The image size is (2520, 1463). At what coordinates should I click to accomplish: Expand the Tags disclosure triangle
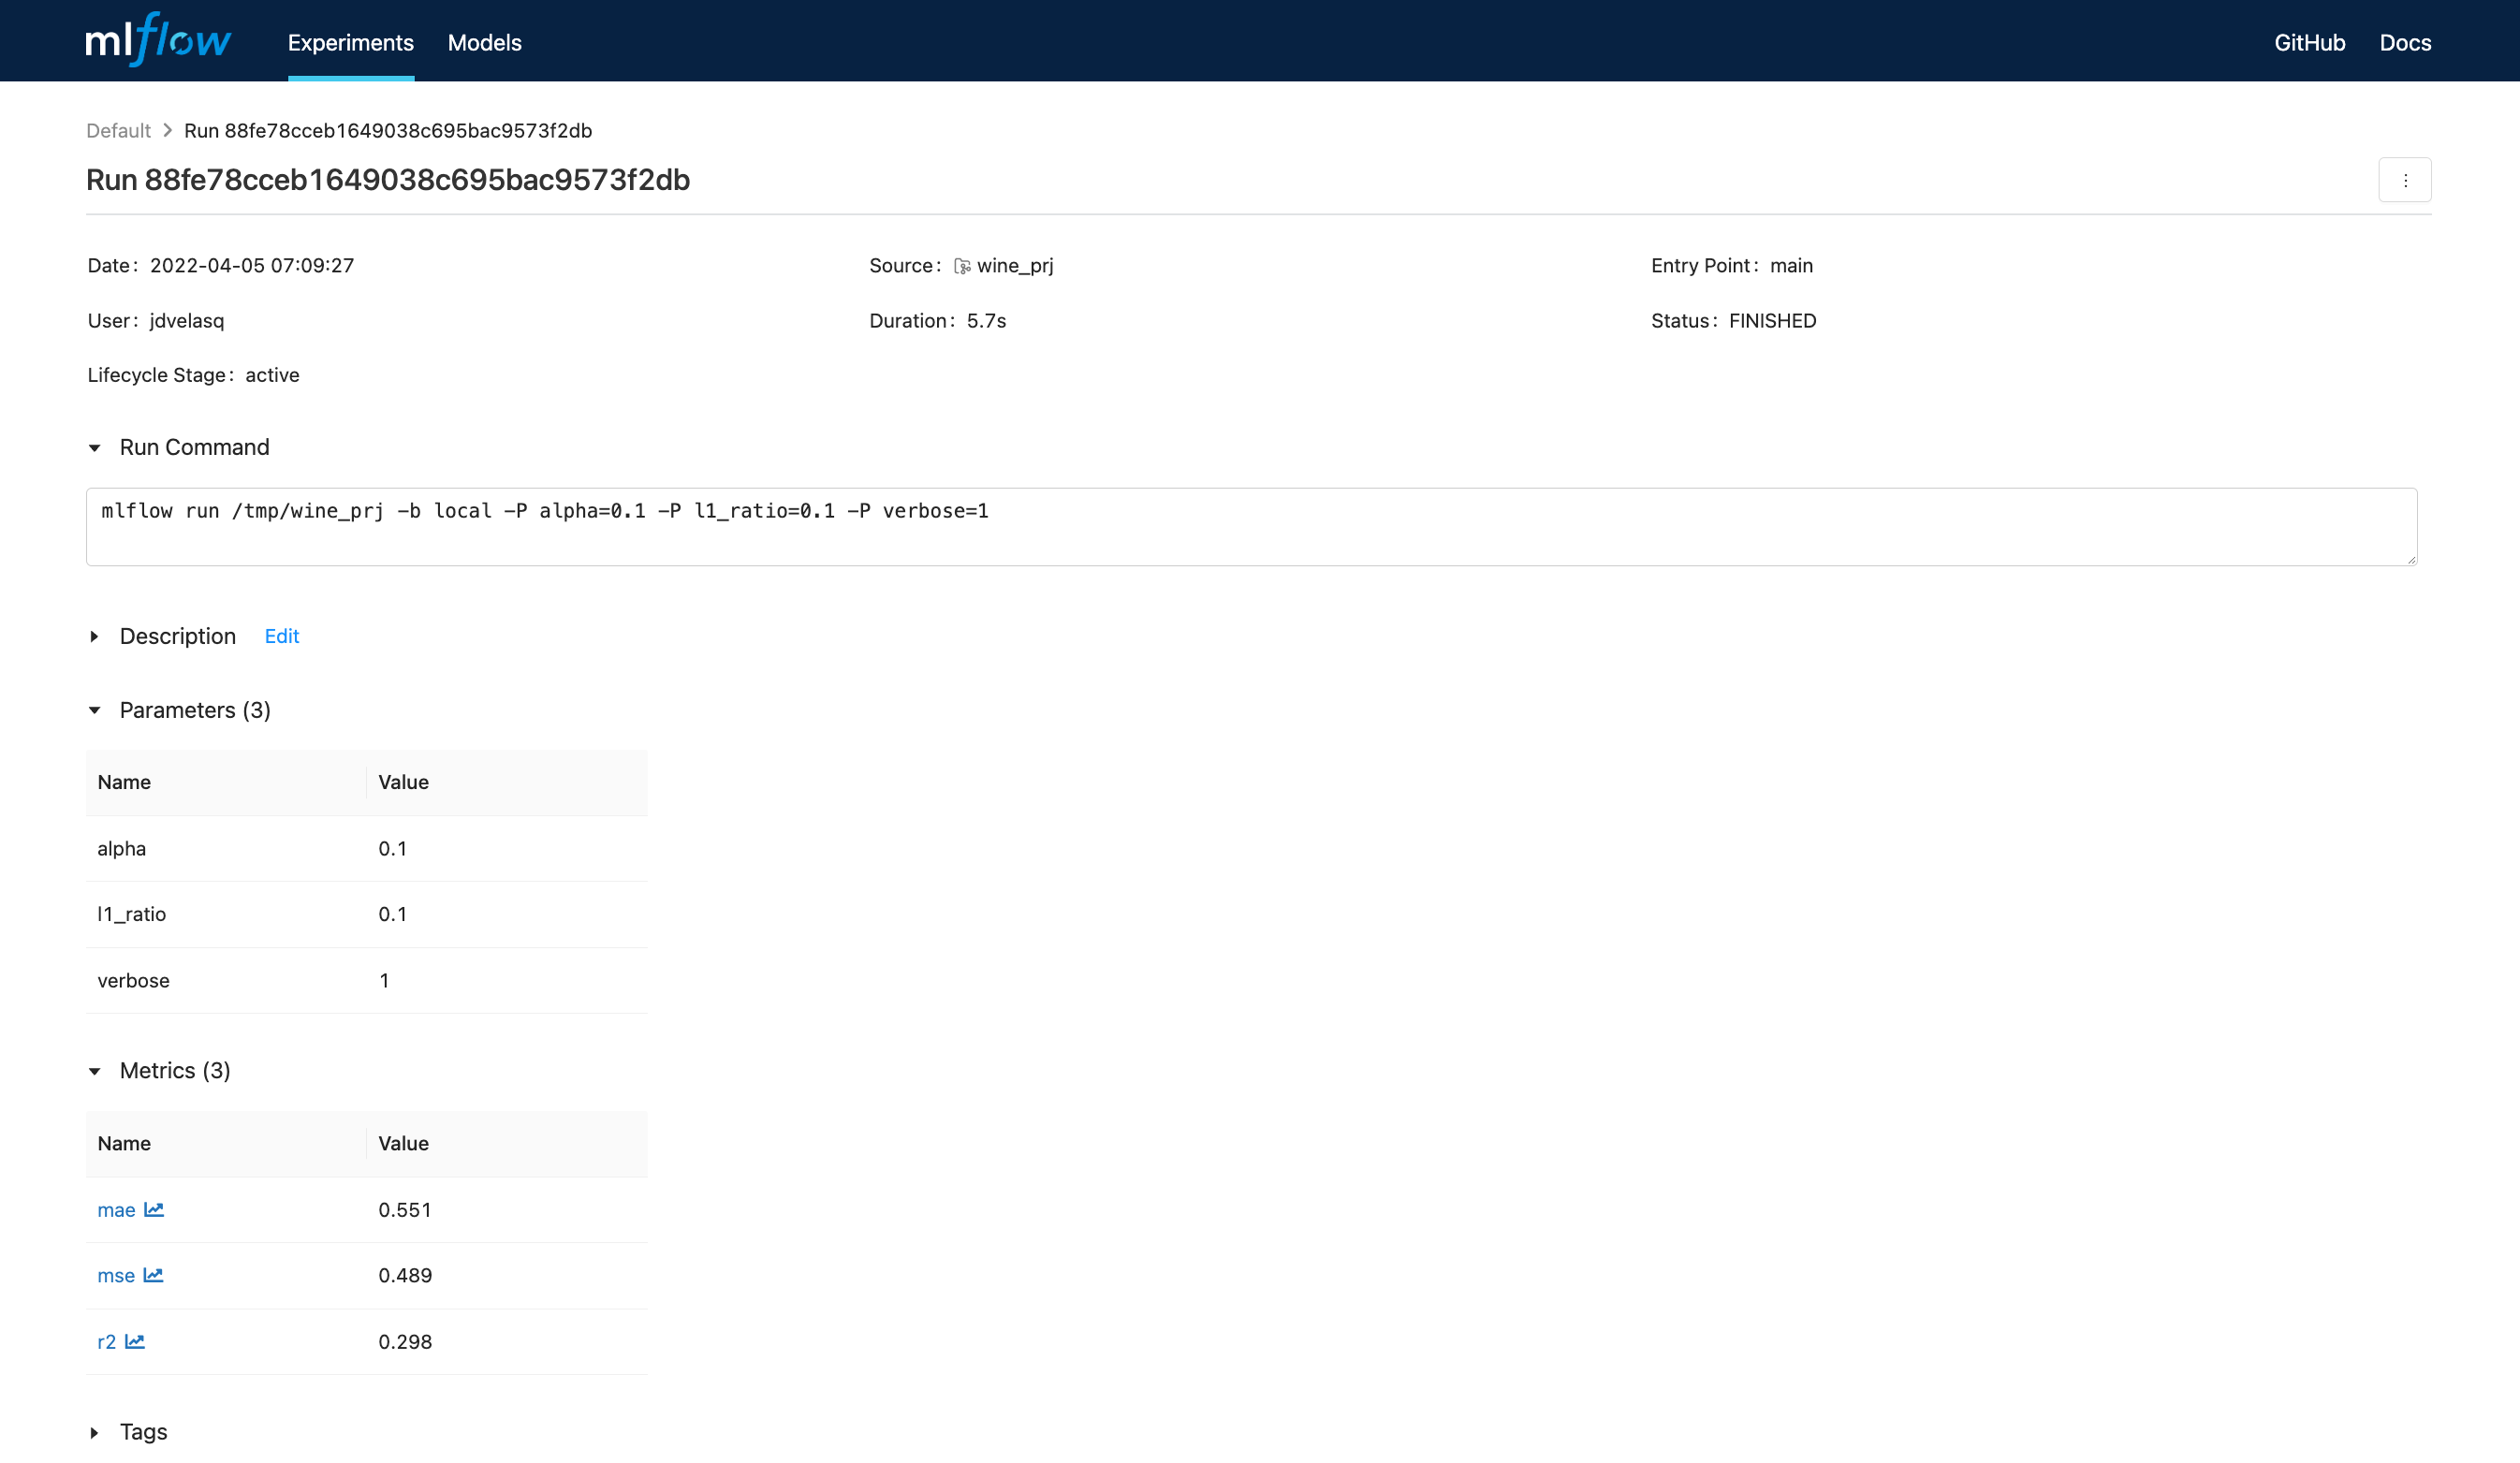pyautogui.click(x=94, y=1430)
